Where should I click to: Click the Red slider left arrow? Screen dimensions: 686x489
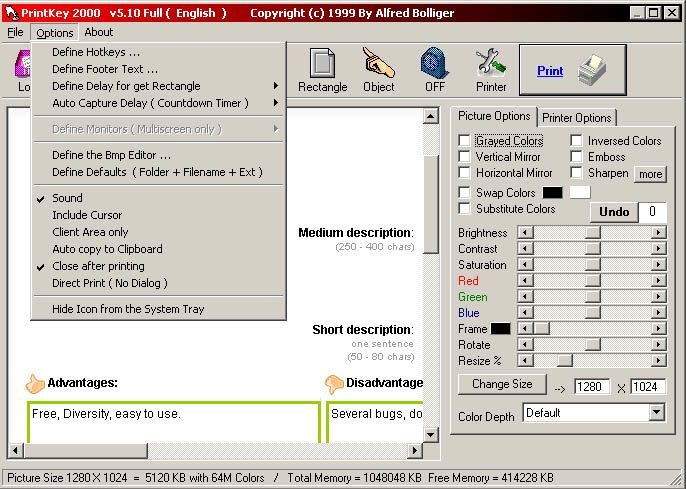tap(525, 280)
